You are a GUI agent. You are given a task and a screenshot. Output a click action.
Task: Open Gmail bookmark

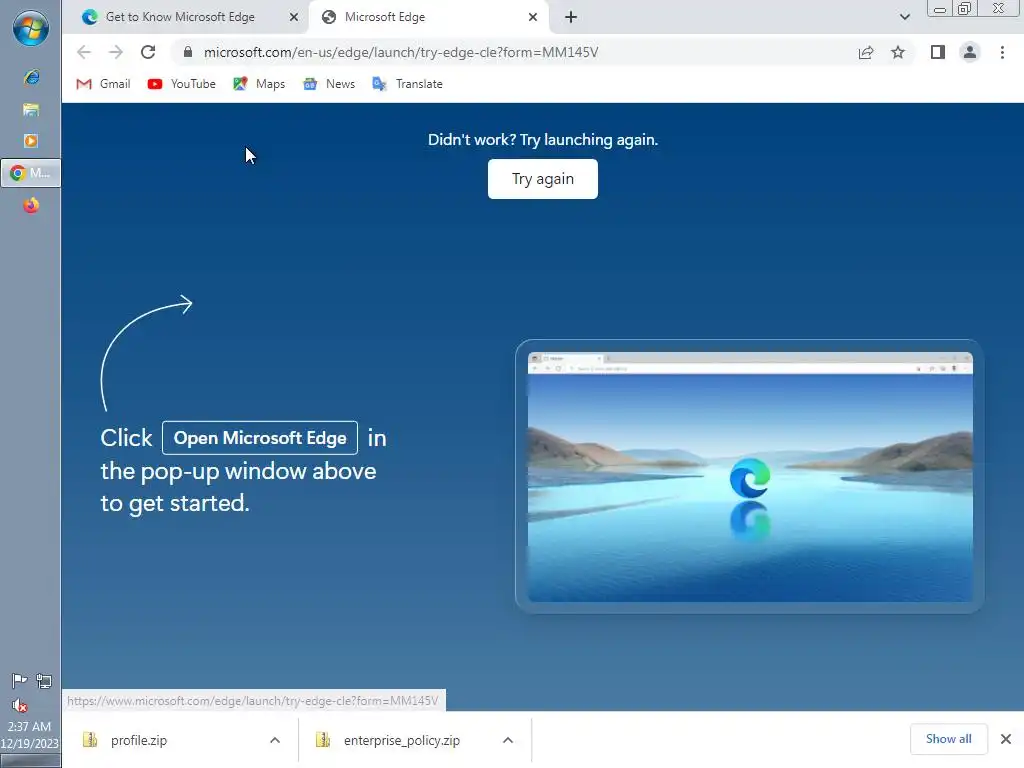tap(104, 84)
